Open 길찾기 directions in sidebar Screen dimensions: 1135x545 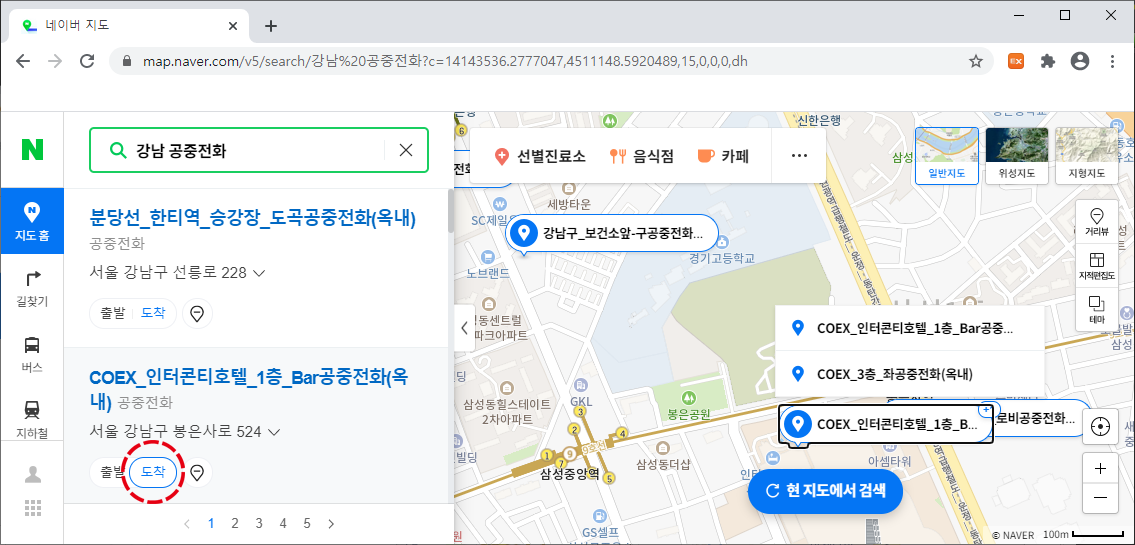pyautogui.click(x=32, y=287)
